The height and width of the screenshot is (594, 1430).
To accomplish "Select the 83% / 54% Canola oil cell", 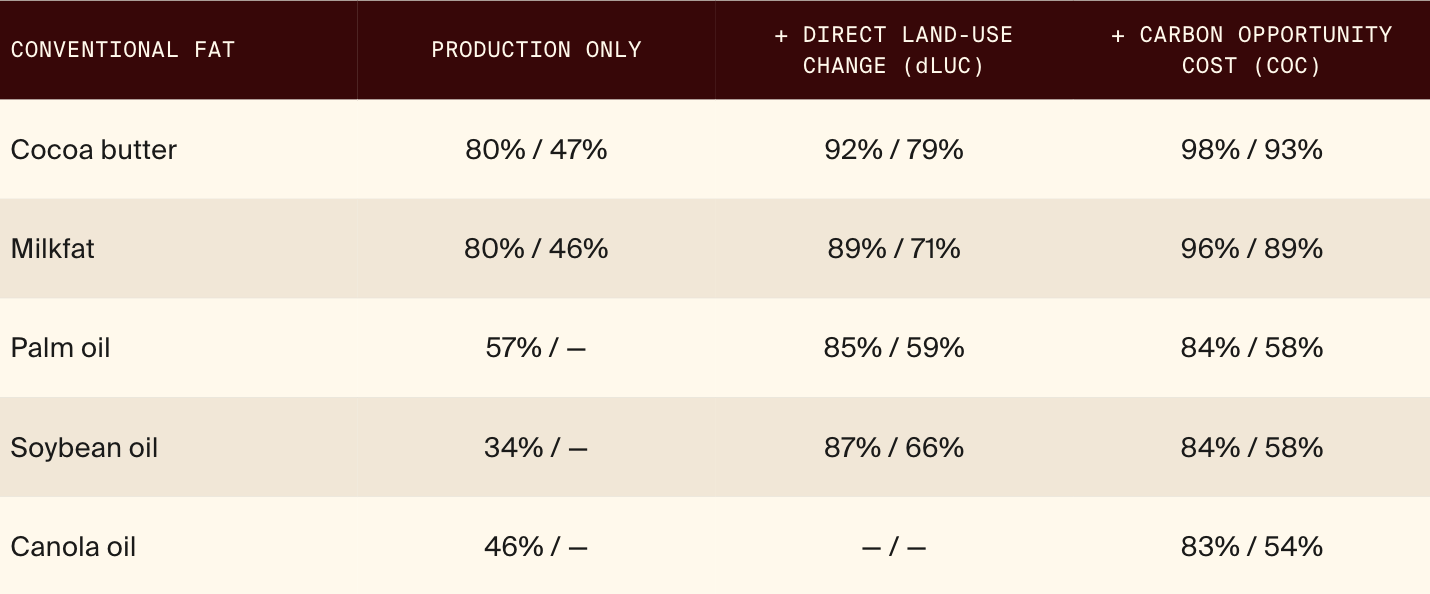I will coord(1251,547).
